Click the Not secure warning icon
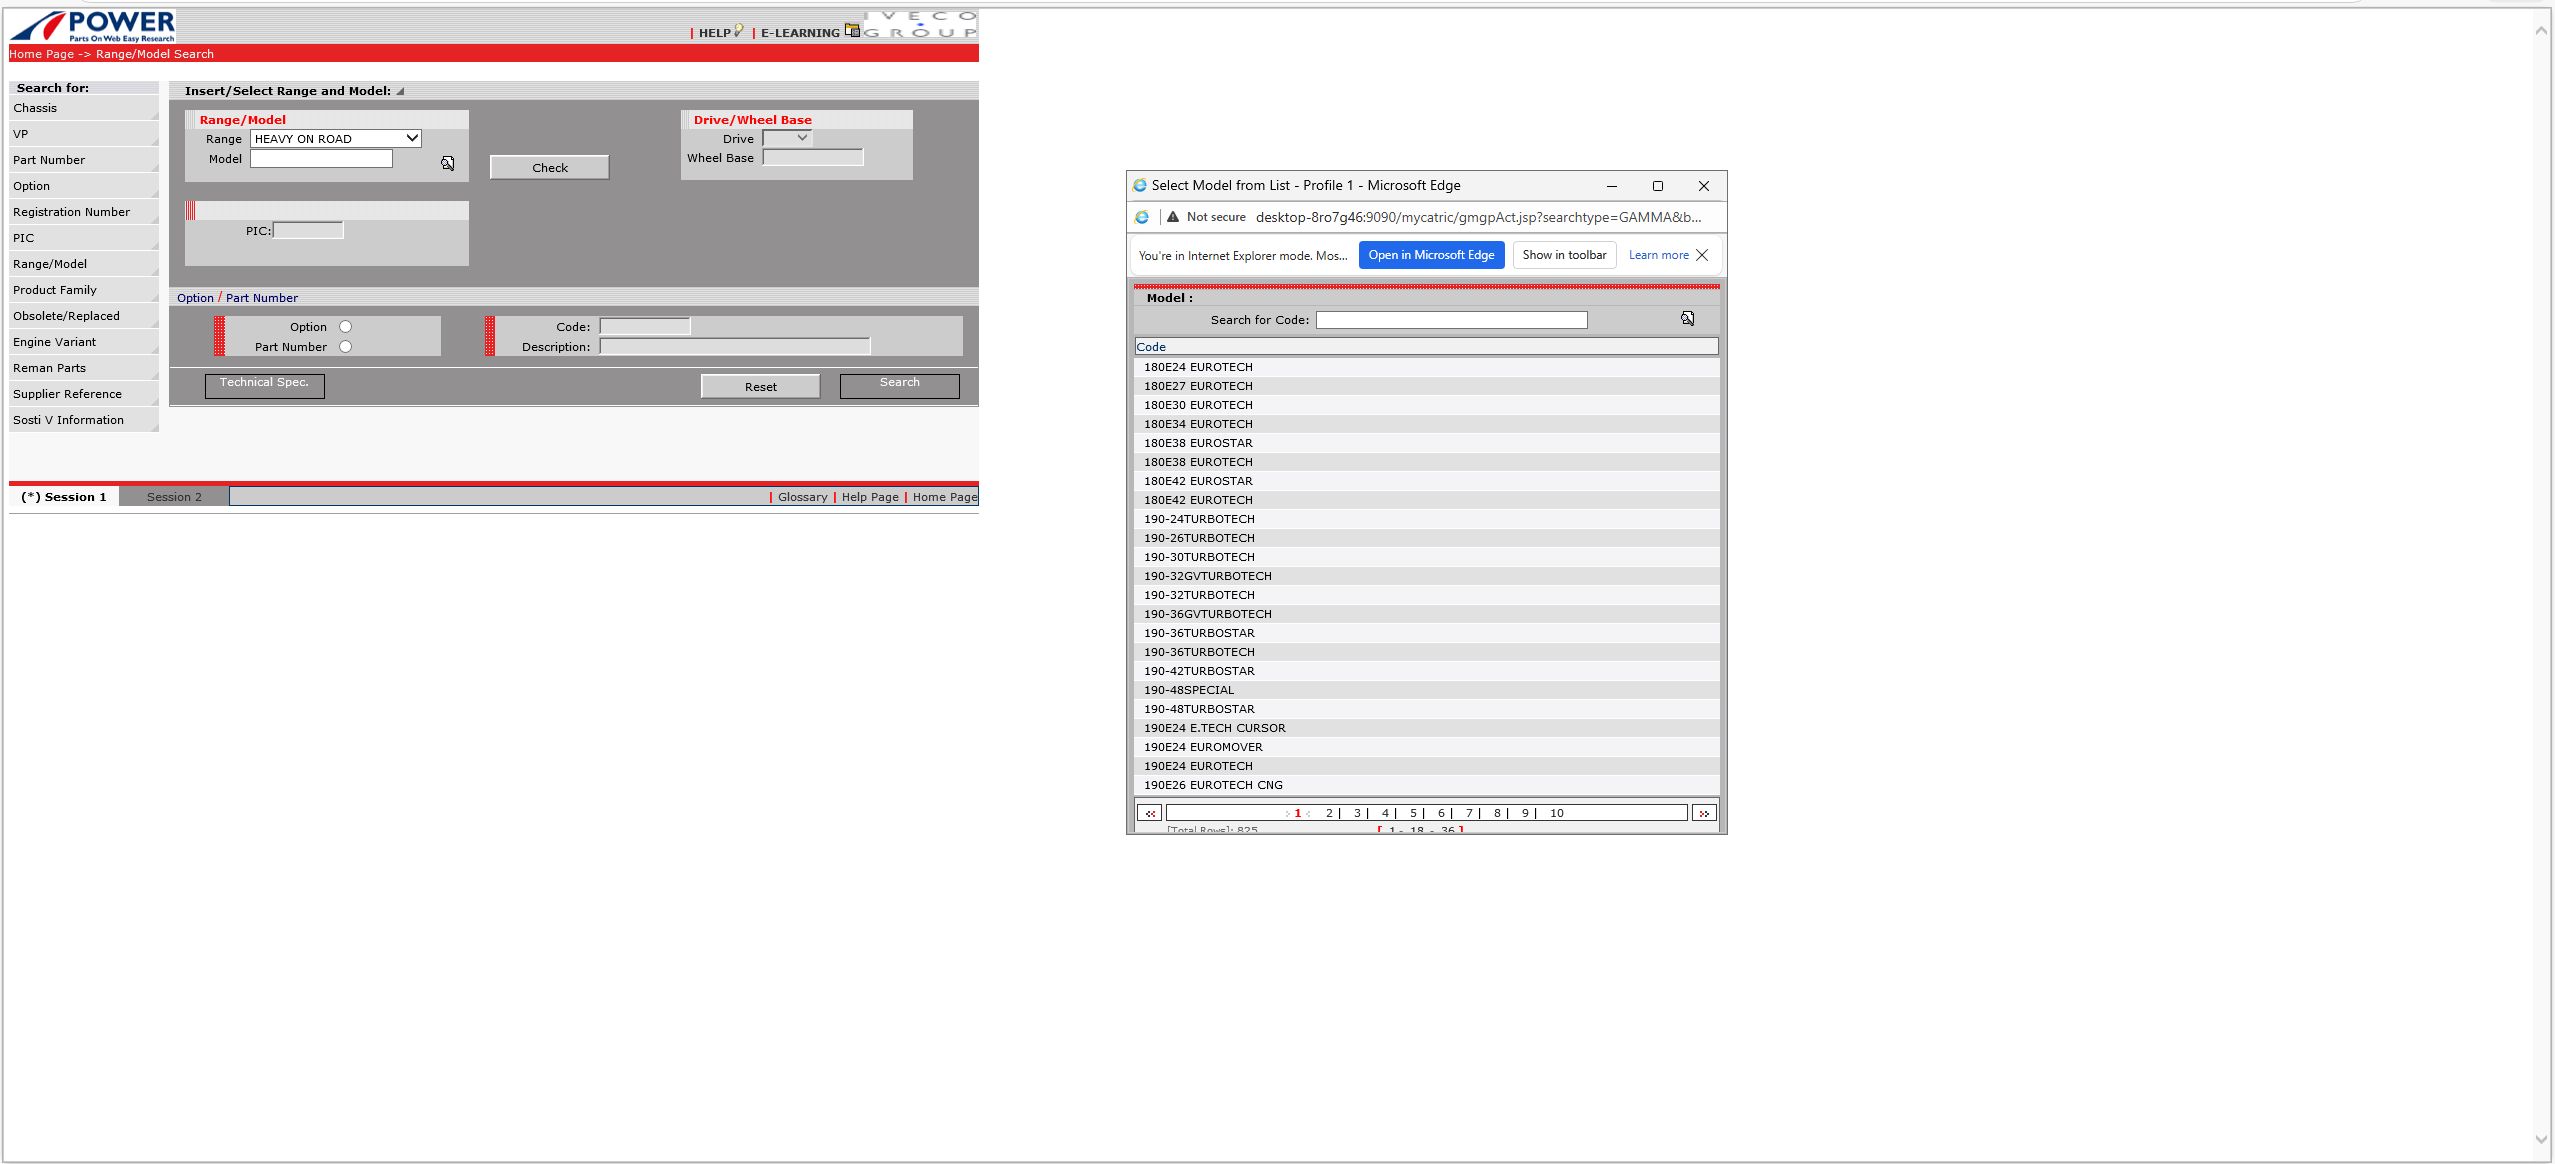Viewport: 2555px width, 1164px height. coord(1172,217)
